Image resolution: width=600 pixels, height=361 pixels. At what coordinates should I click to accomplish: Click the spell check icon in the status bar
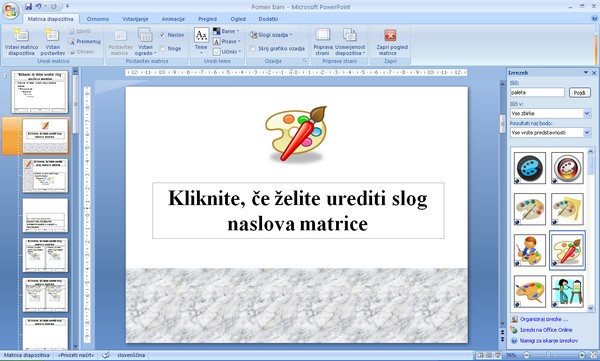point(105,355)
